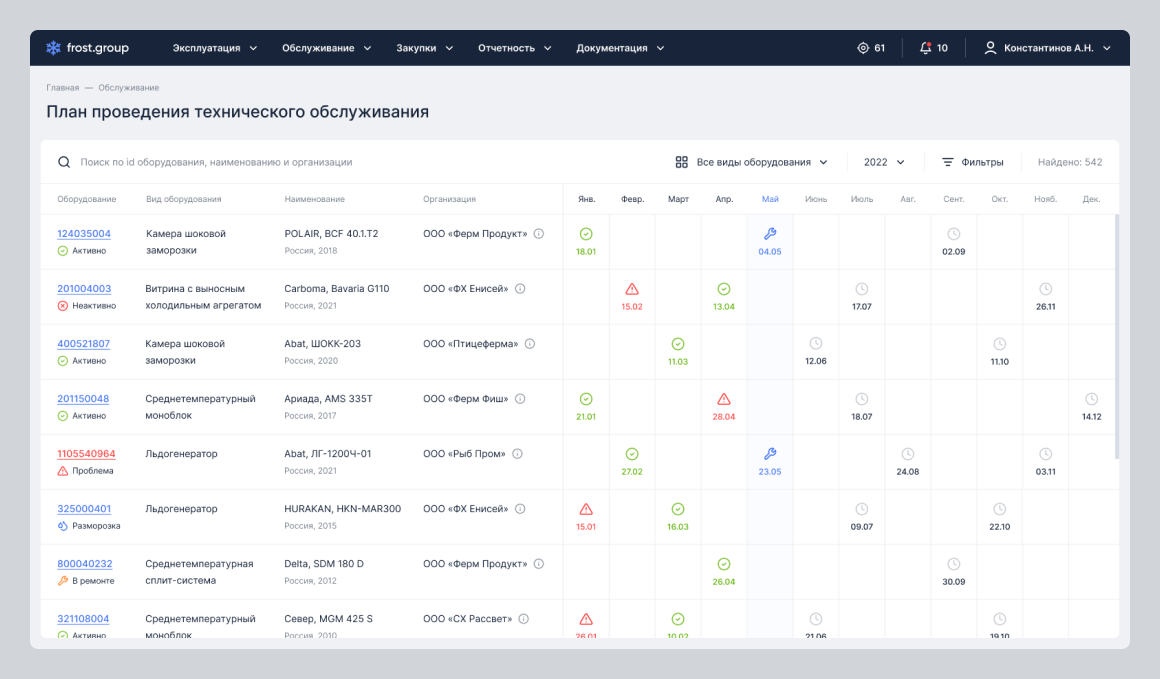Click the Неактивно status label

[94, 305]
